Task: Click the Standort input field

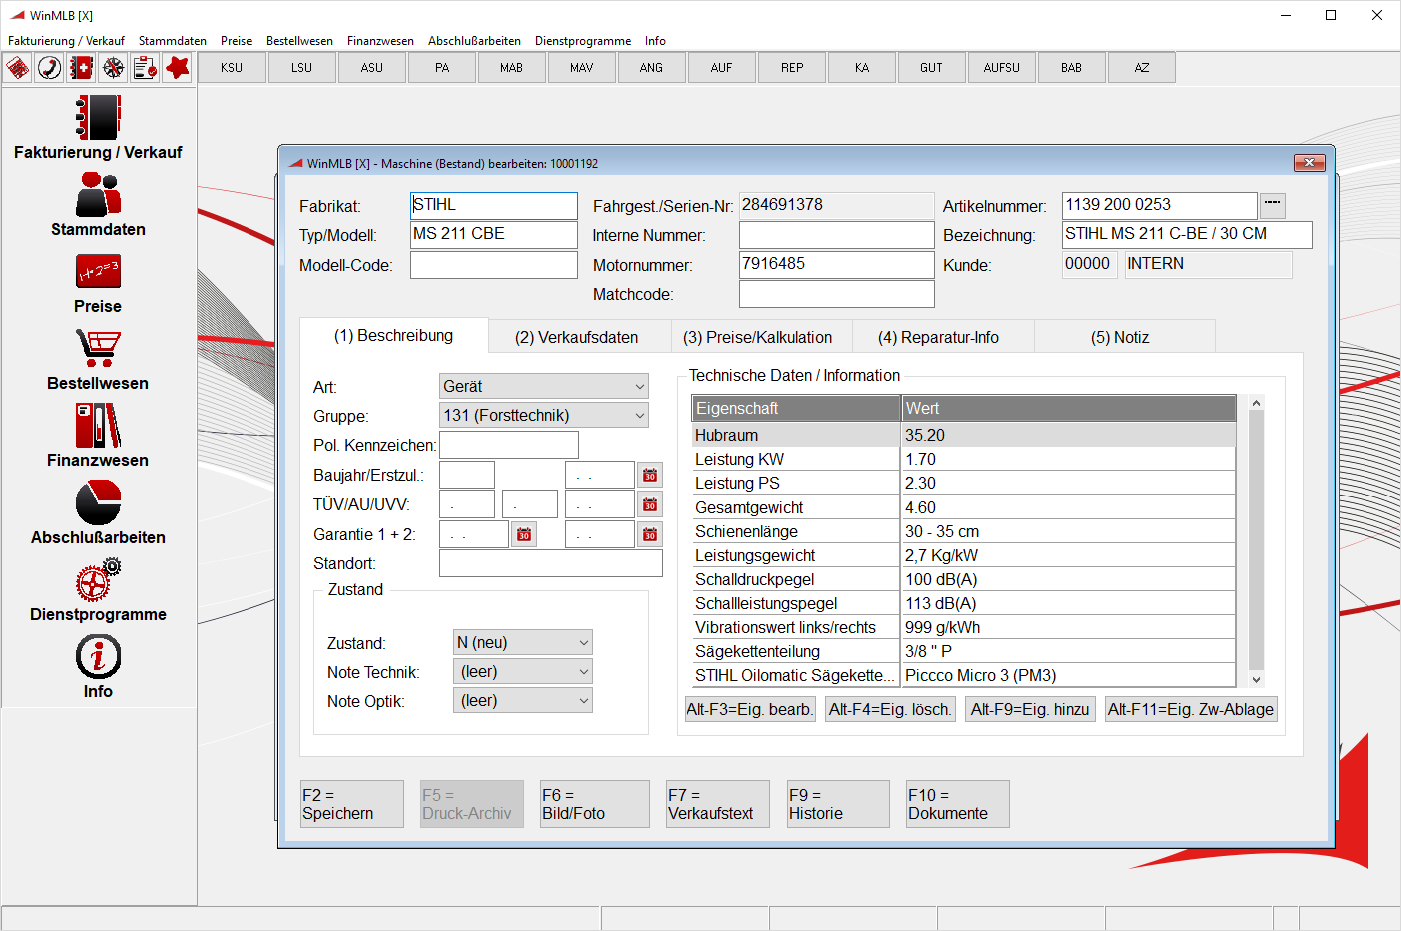Action: point(551,563)
